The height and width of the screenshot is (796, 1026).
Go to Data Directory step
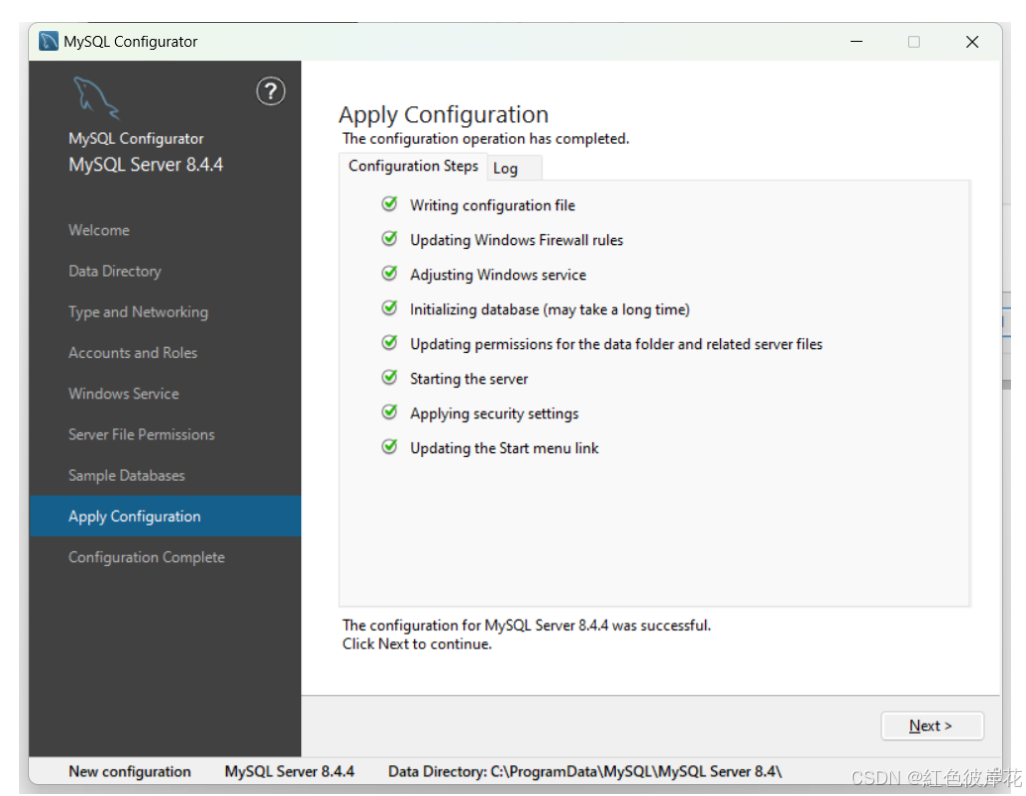(115, 271)
